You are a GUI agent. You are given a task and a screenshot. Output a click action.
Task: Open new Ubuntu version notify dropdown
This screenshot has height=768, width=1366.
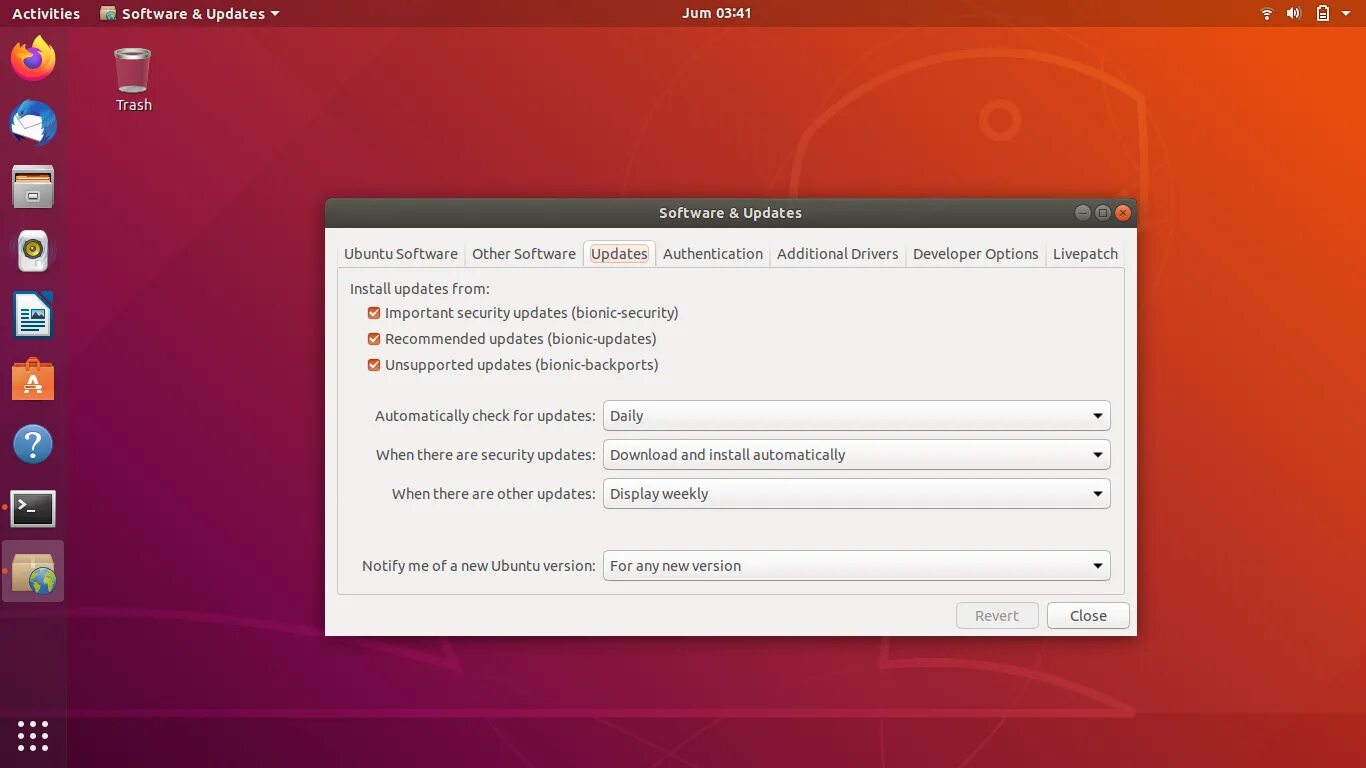click(x=856, y=566)
